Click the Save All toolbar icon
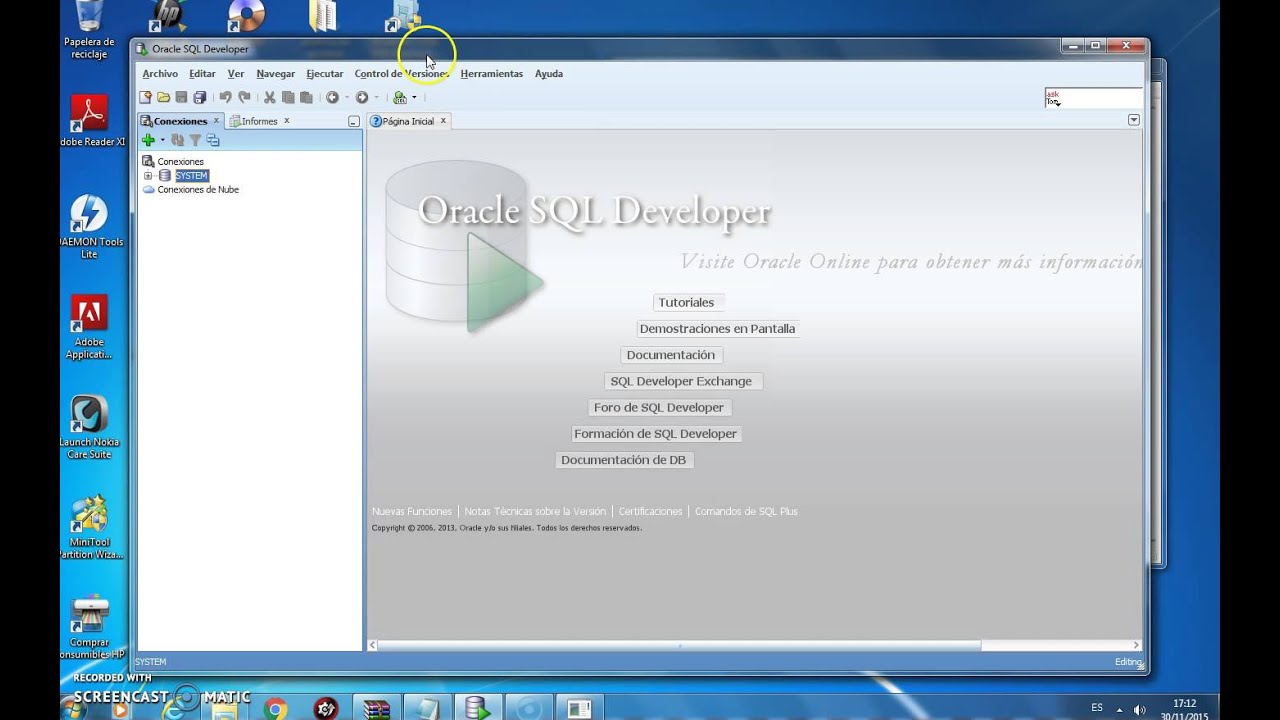The height and width of the screenshot is (720, 1280). click(x=199, y=97)
